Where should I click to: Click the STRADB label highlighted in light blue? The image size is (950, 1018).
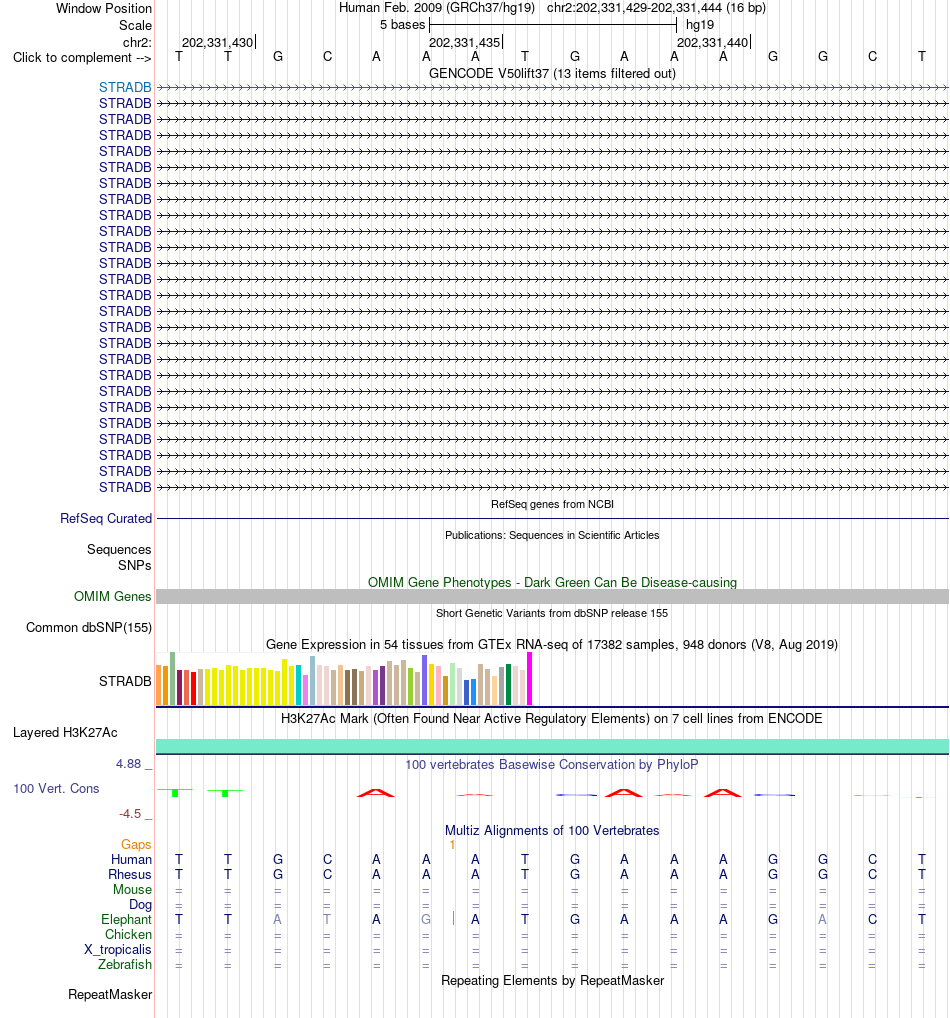[125, 87]
